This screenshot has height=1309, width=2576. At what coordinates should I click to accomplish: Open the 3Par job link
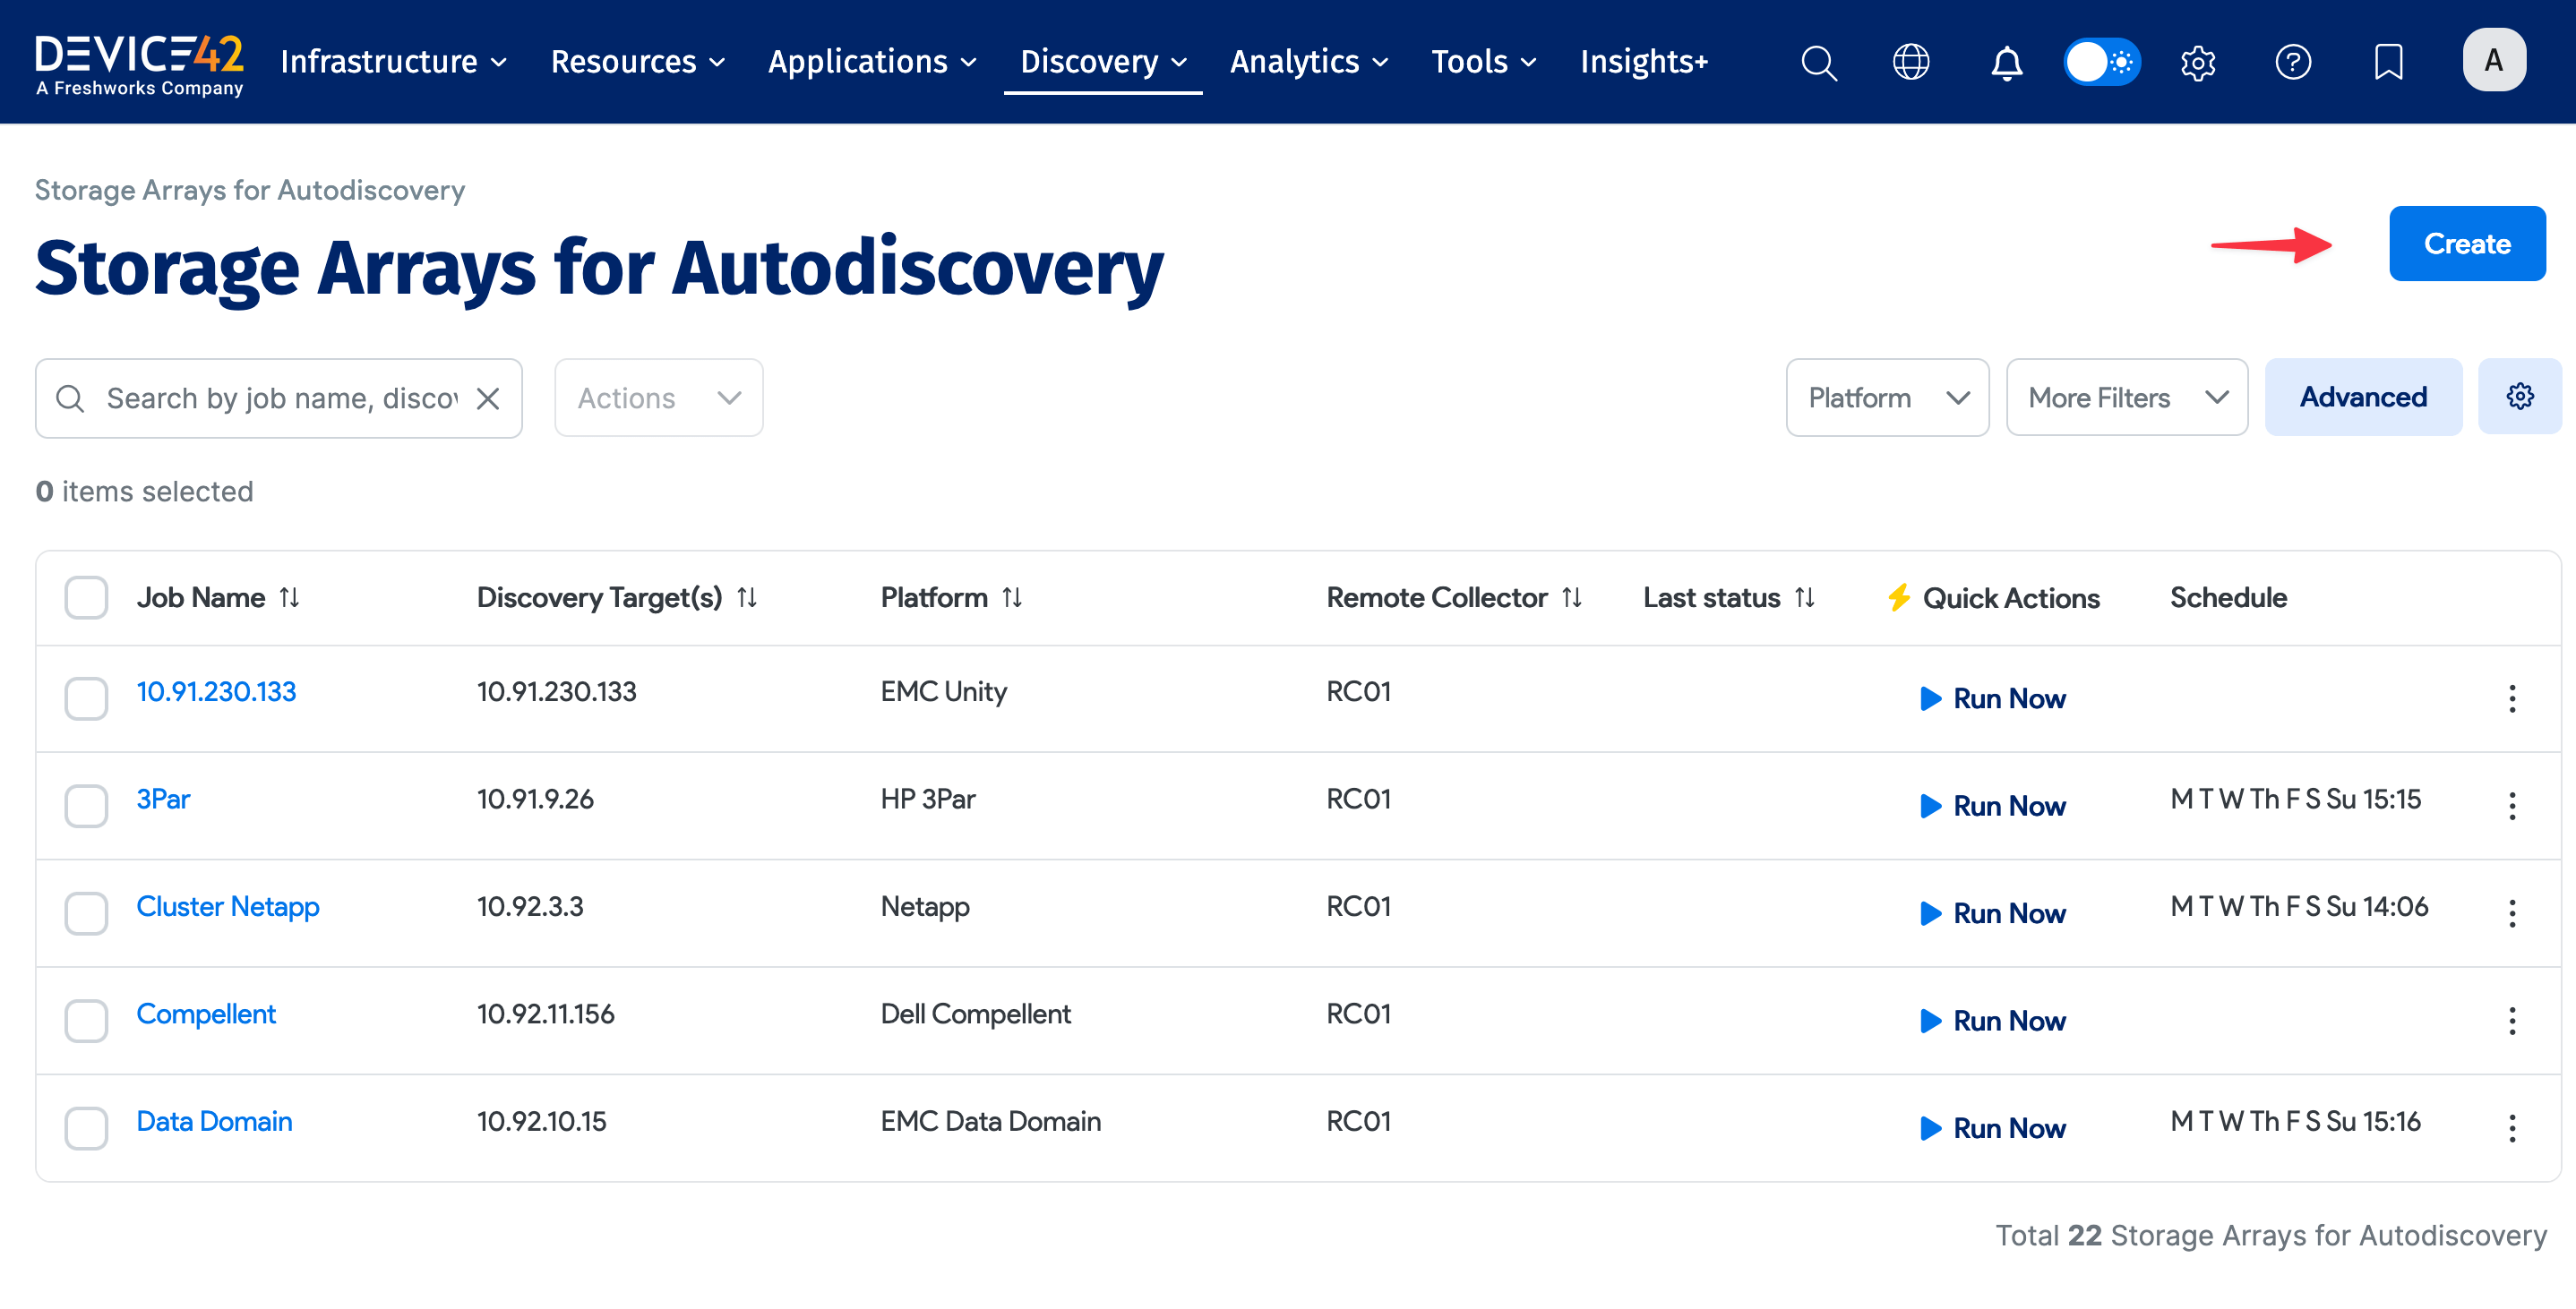click(x=163, y=799)
